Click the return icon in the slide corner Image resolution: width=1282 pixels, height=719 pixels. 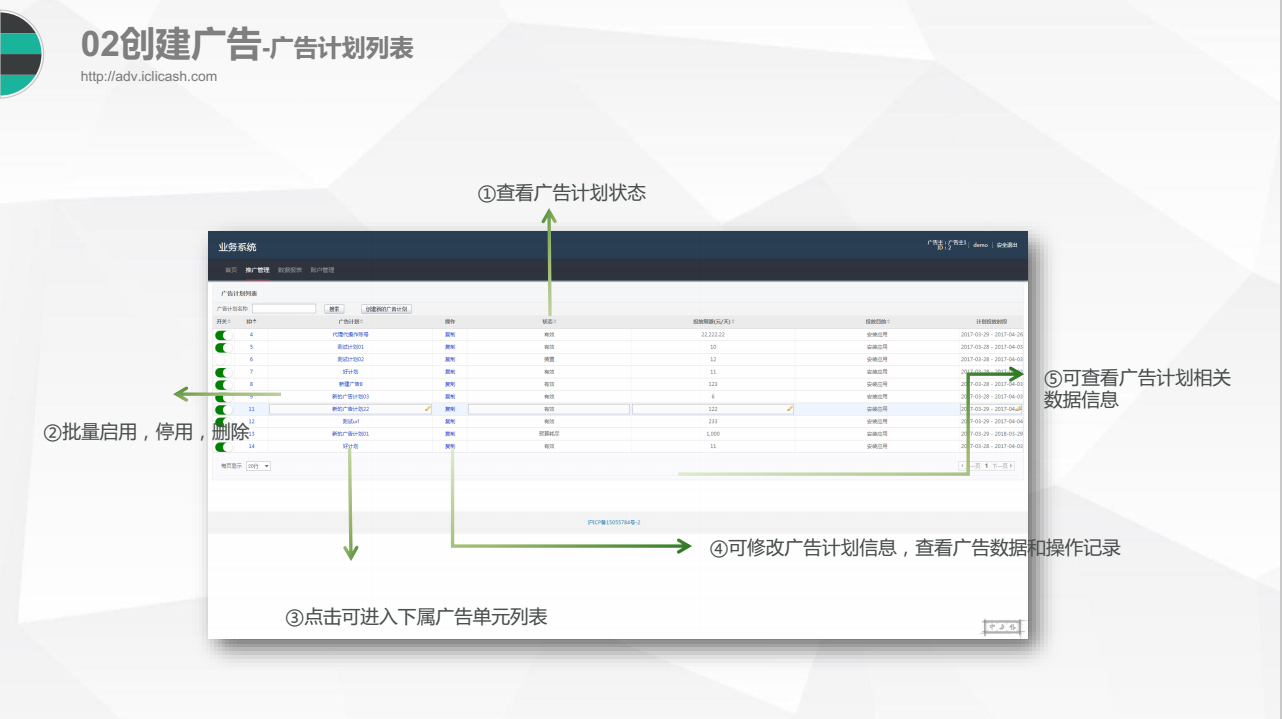pos(1001,627)
